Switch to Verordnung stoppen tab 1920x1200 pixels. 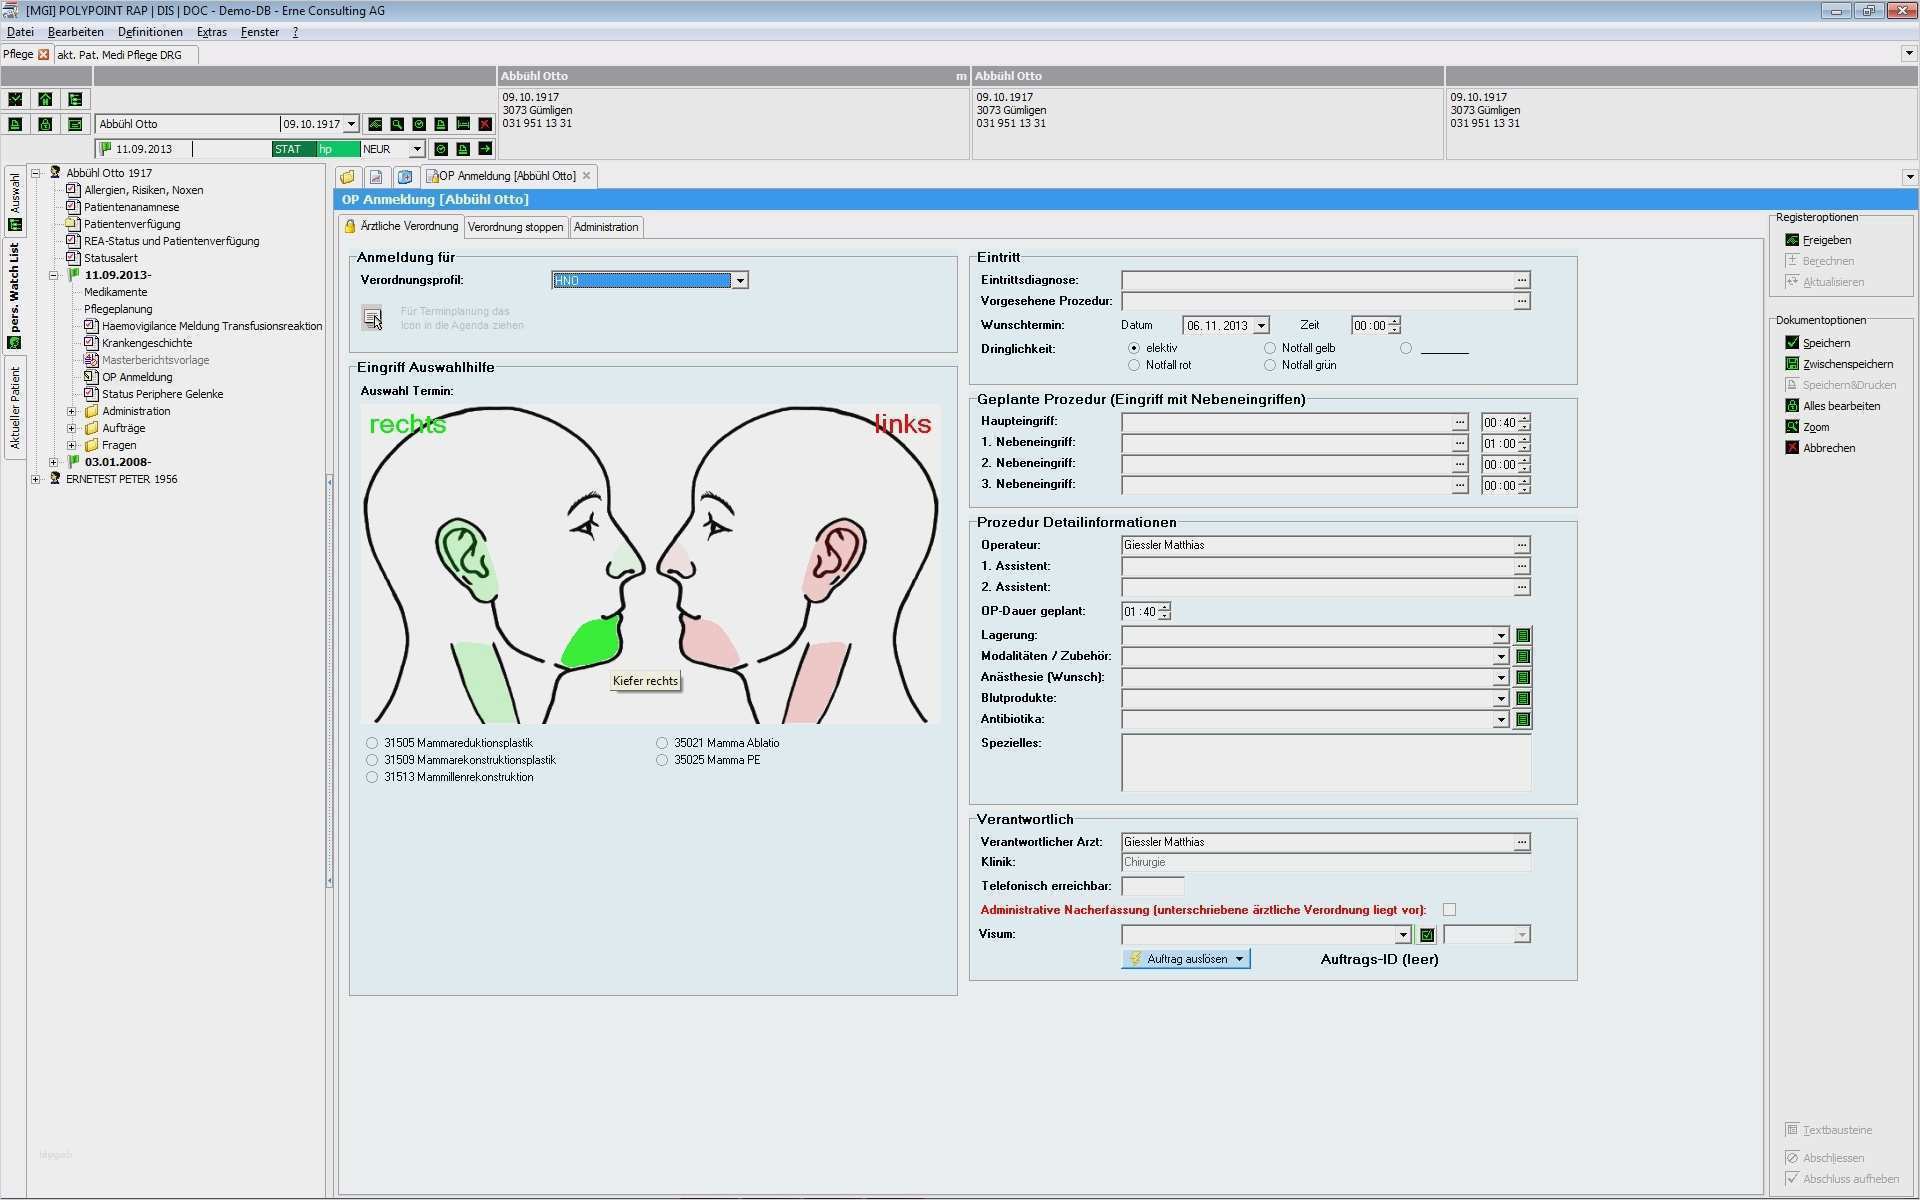[x=515, y=227]
